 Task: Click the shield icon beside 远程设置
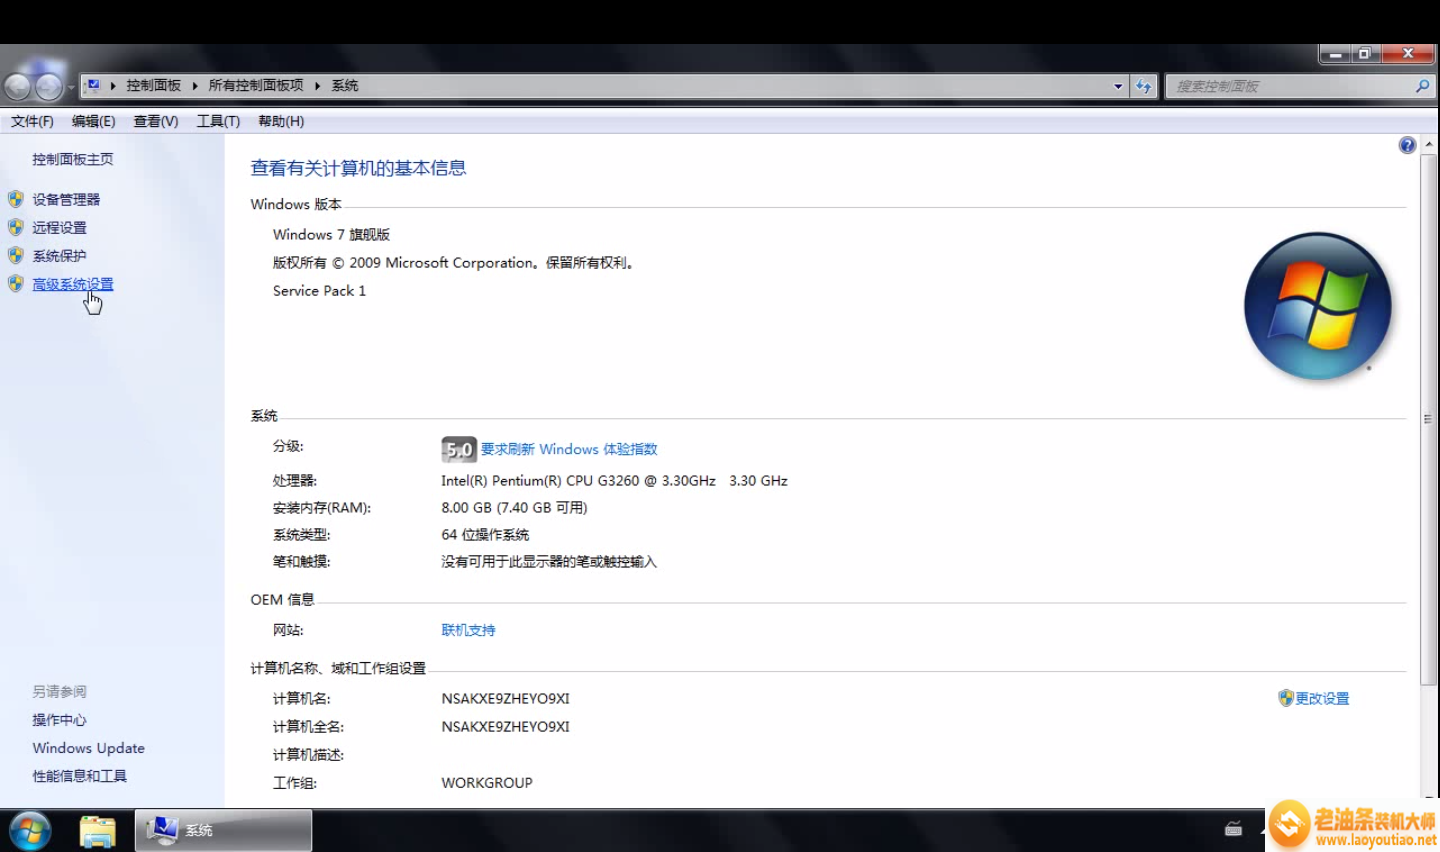(16, 227)
